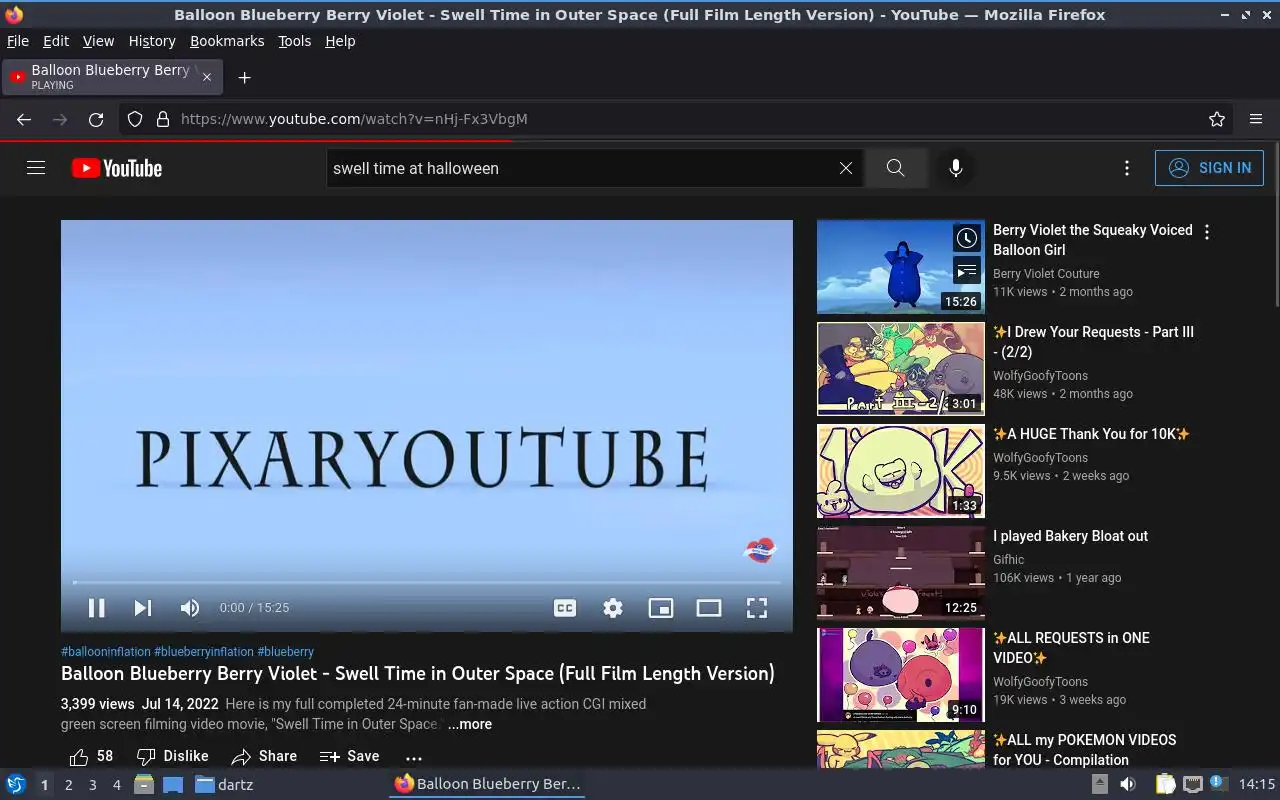Pause the video
The image size is (1280, 800).
click(97, 607)
